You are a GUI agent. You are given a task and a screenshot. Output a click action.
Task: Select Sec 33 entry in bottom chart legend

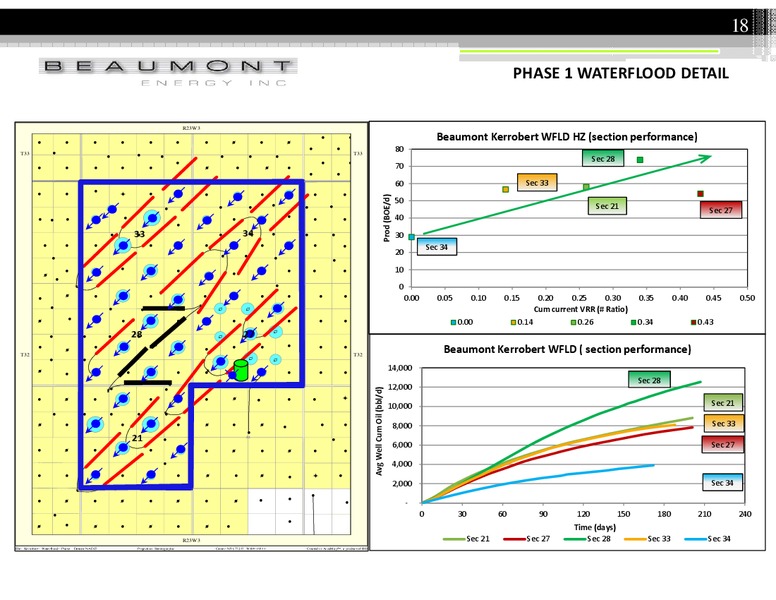[647, 539]
